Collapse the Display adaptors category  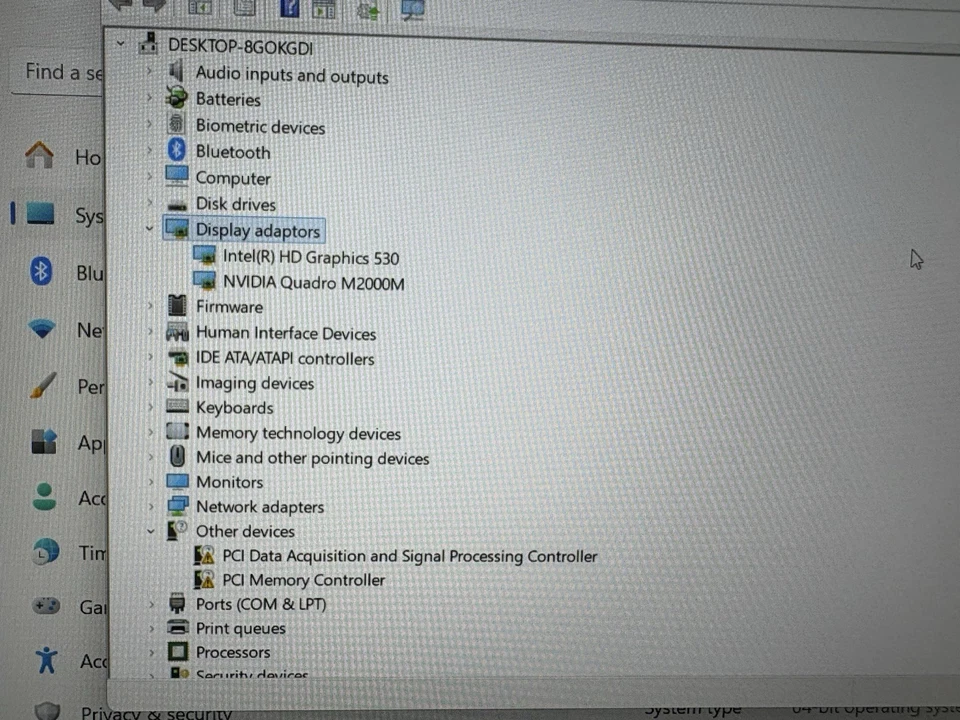(x=149, y=229)
